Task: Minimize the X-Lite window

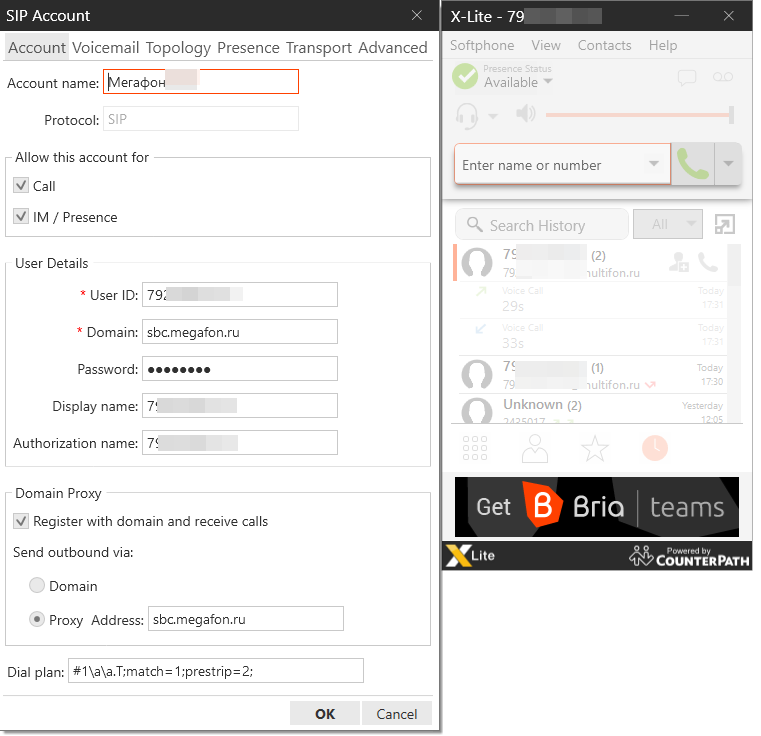Action: click(681, 16)
